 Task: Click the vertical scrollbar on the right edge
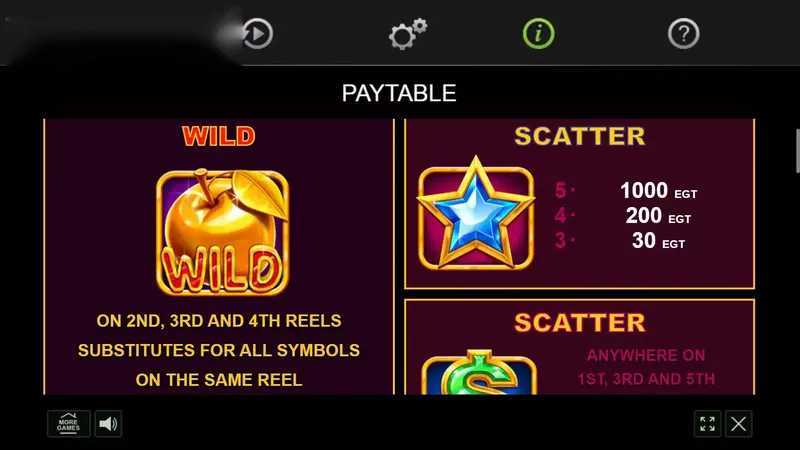click(x=797, y=151)
